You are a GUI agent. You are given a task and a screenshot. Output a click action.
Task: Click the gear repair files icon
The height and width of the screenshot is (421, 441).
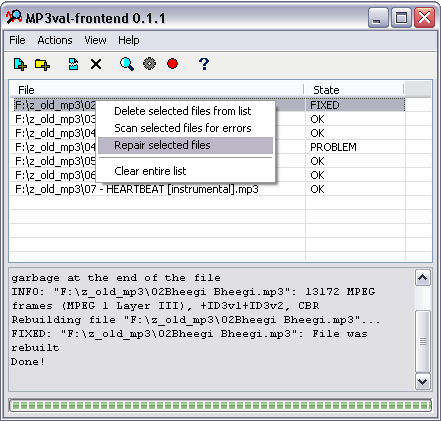point(149,63)
